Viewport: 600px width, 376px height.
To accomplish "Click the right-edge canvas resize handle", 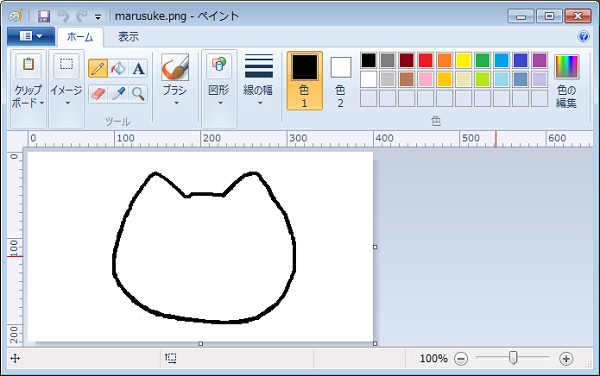I will [x=375, y=247].
